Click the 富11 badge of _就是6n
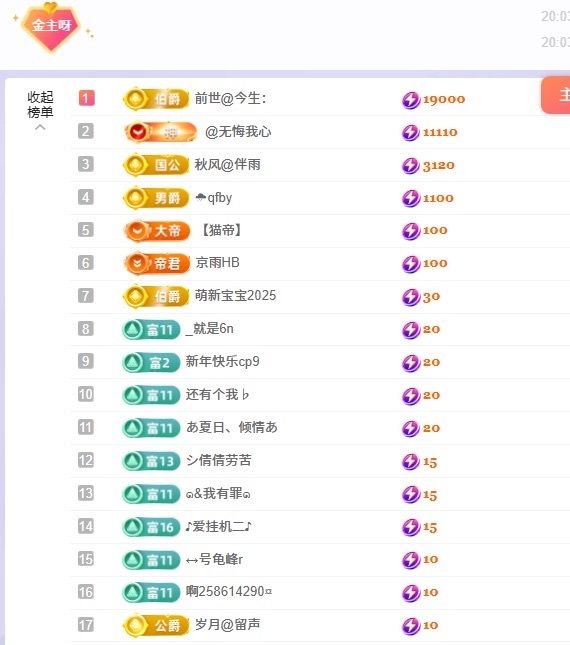The height and width of the screenshot is (645, 570). (151, 329)
